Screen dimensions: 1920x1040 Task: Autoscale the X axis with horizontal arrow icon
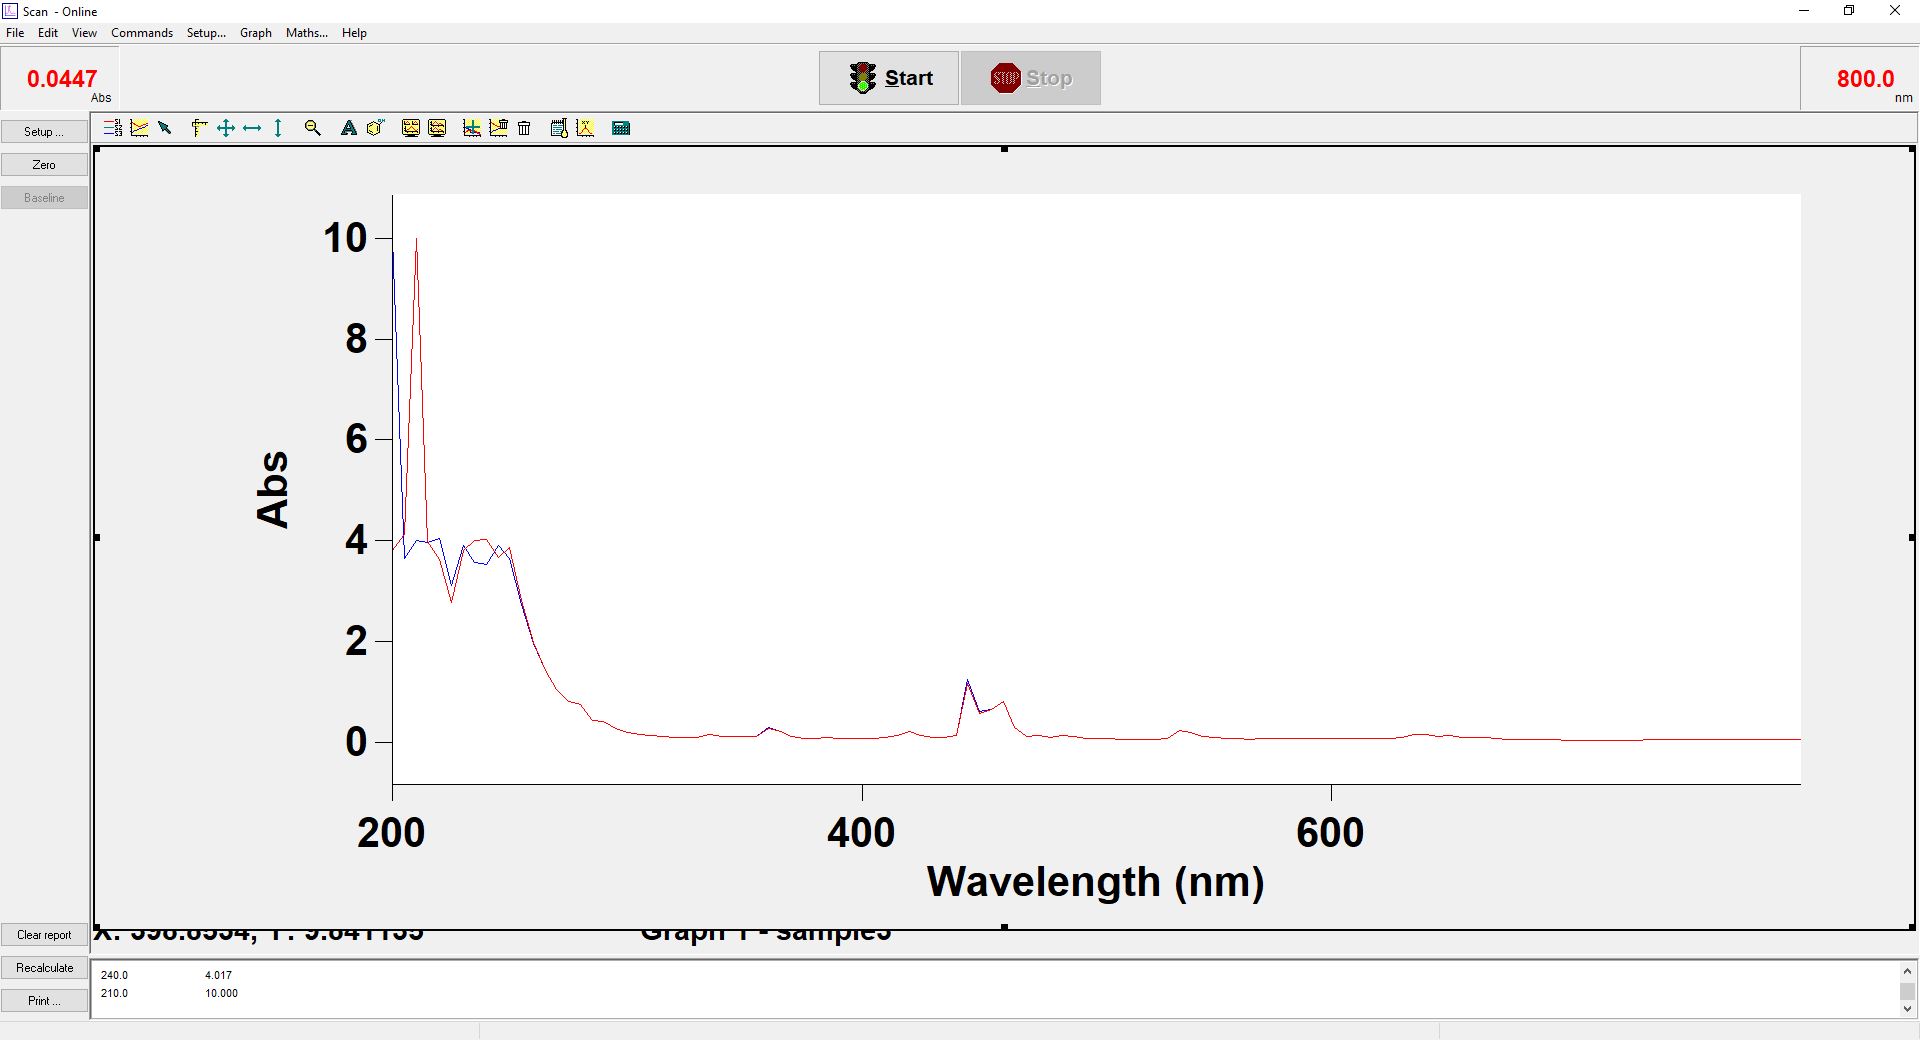pyautogui.click(x=252, y=128)
